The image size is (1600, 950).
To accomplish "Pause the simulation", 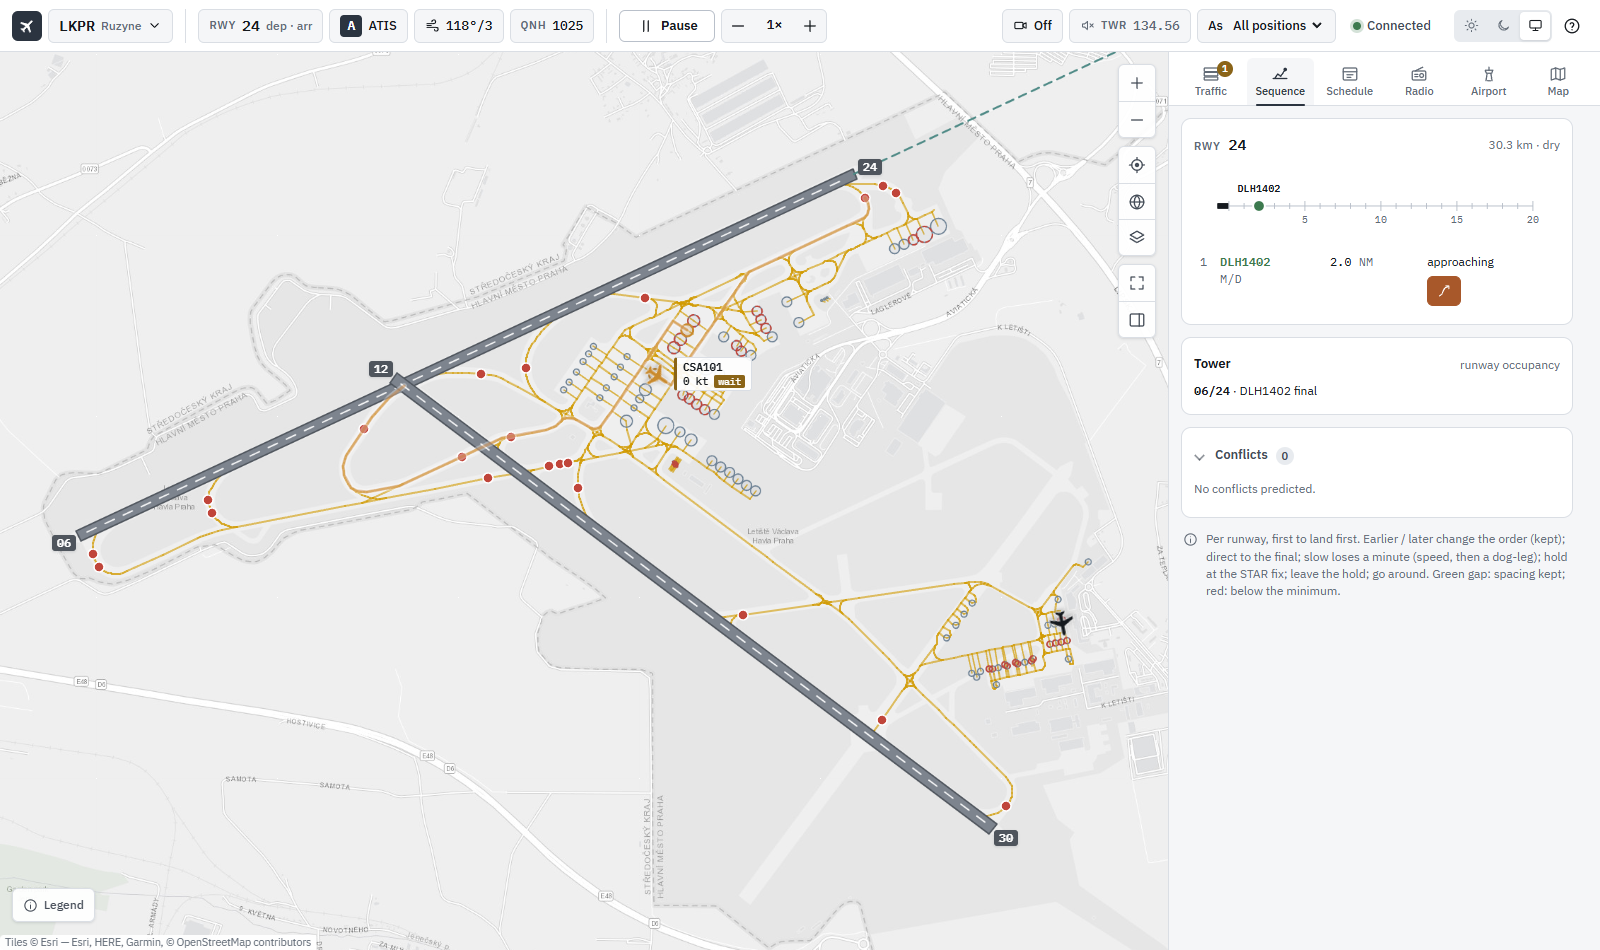I will (667, 26).
